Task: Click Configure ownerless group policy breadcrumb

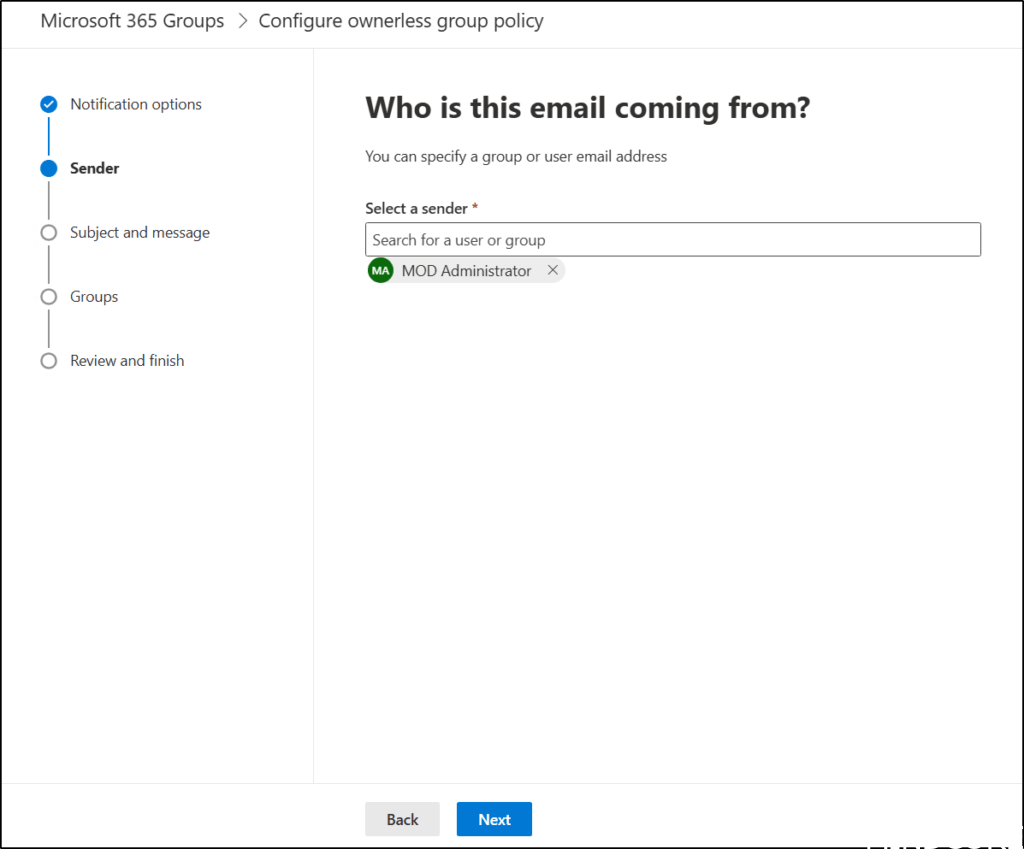Action: click(401, 21)
